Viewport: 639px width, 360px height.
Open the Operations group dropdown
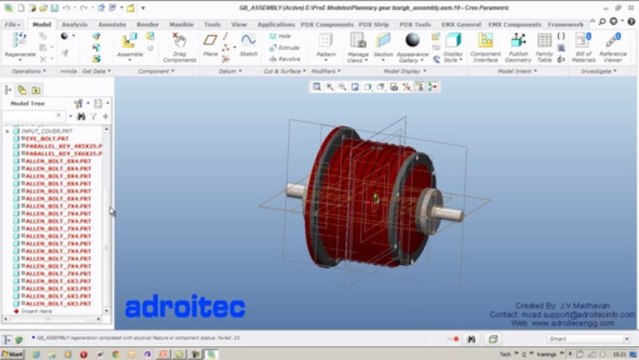point(29,71)
